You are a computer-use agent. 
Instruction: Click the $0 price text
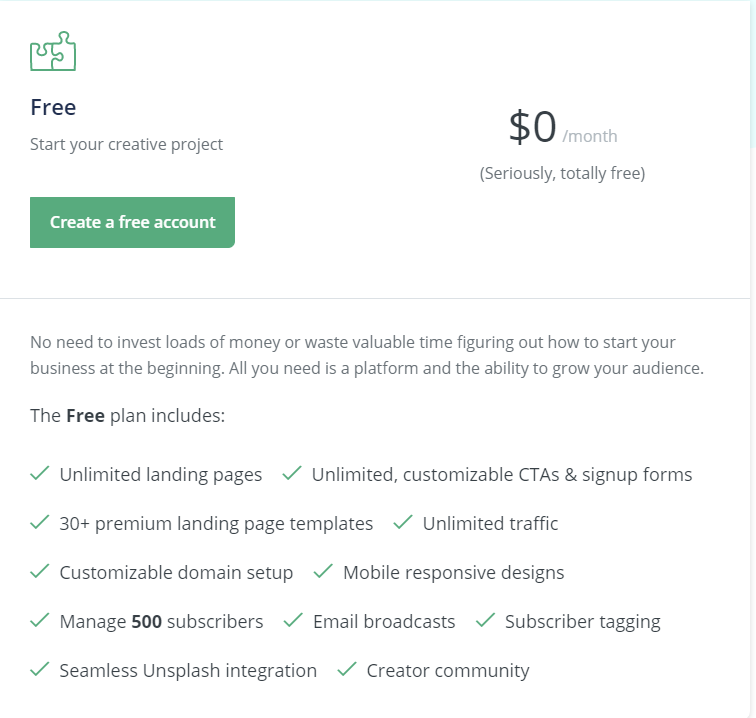532,127
